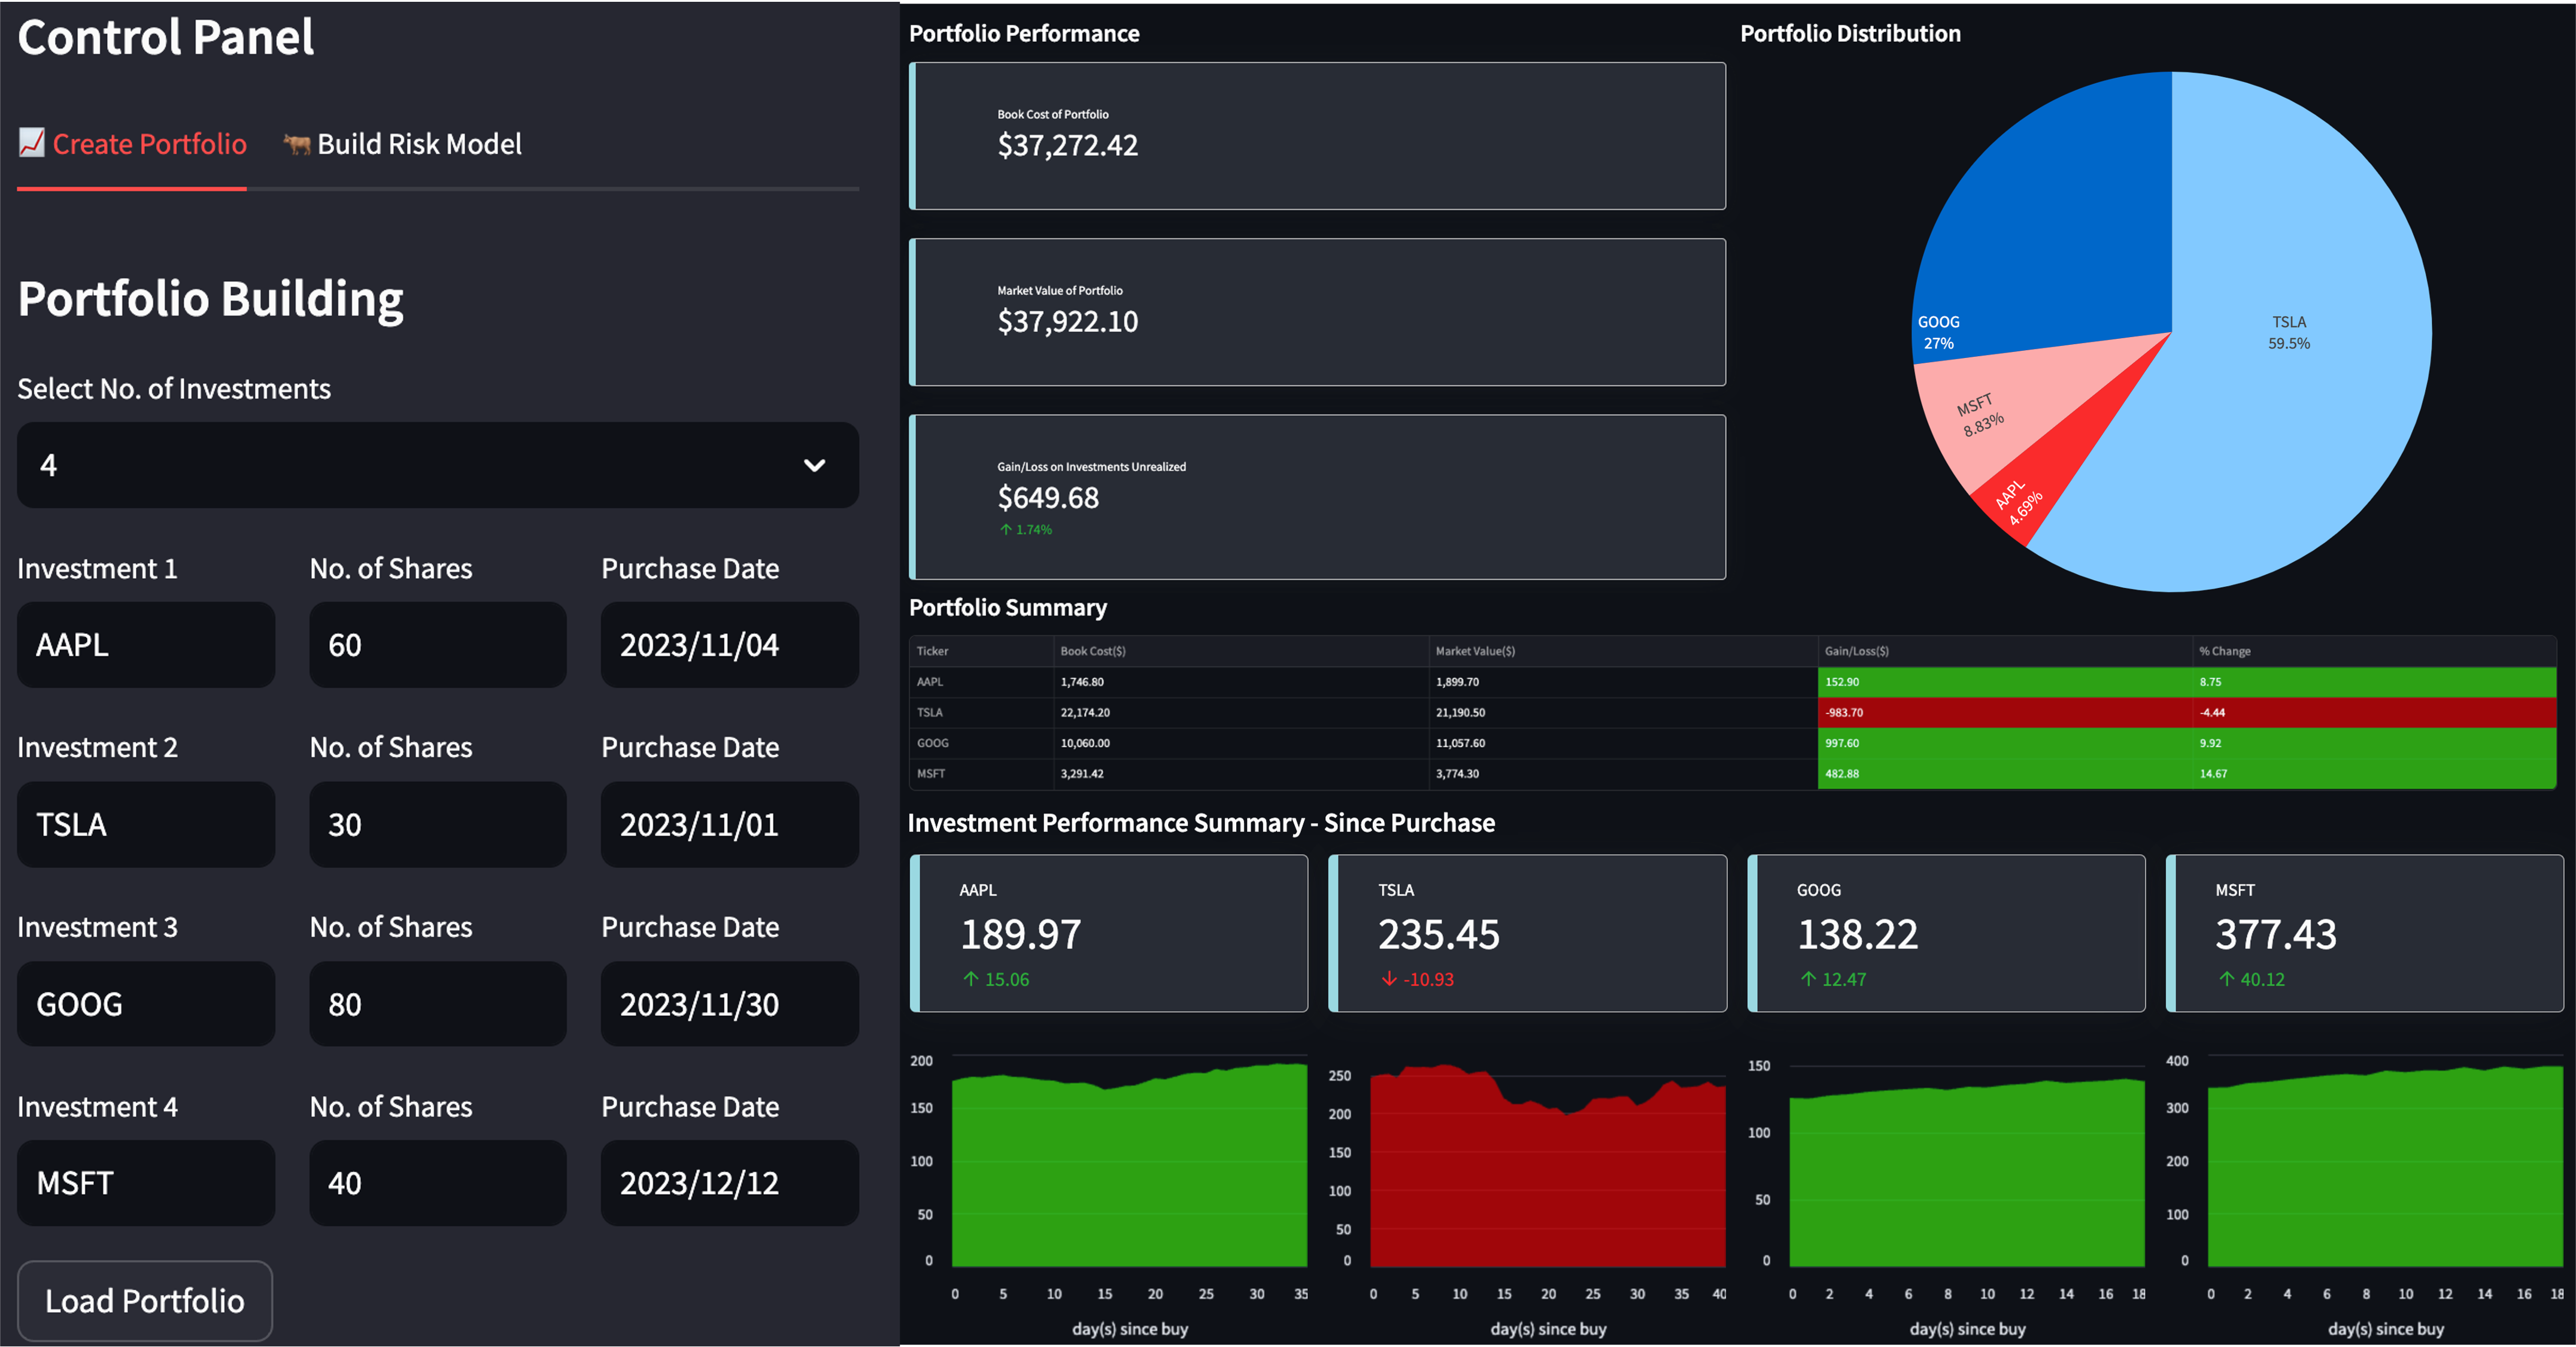Click AAPL number of shares field 60
This screenshot has height=1347, width=2576.
[438, 645]
